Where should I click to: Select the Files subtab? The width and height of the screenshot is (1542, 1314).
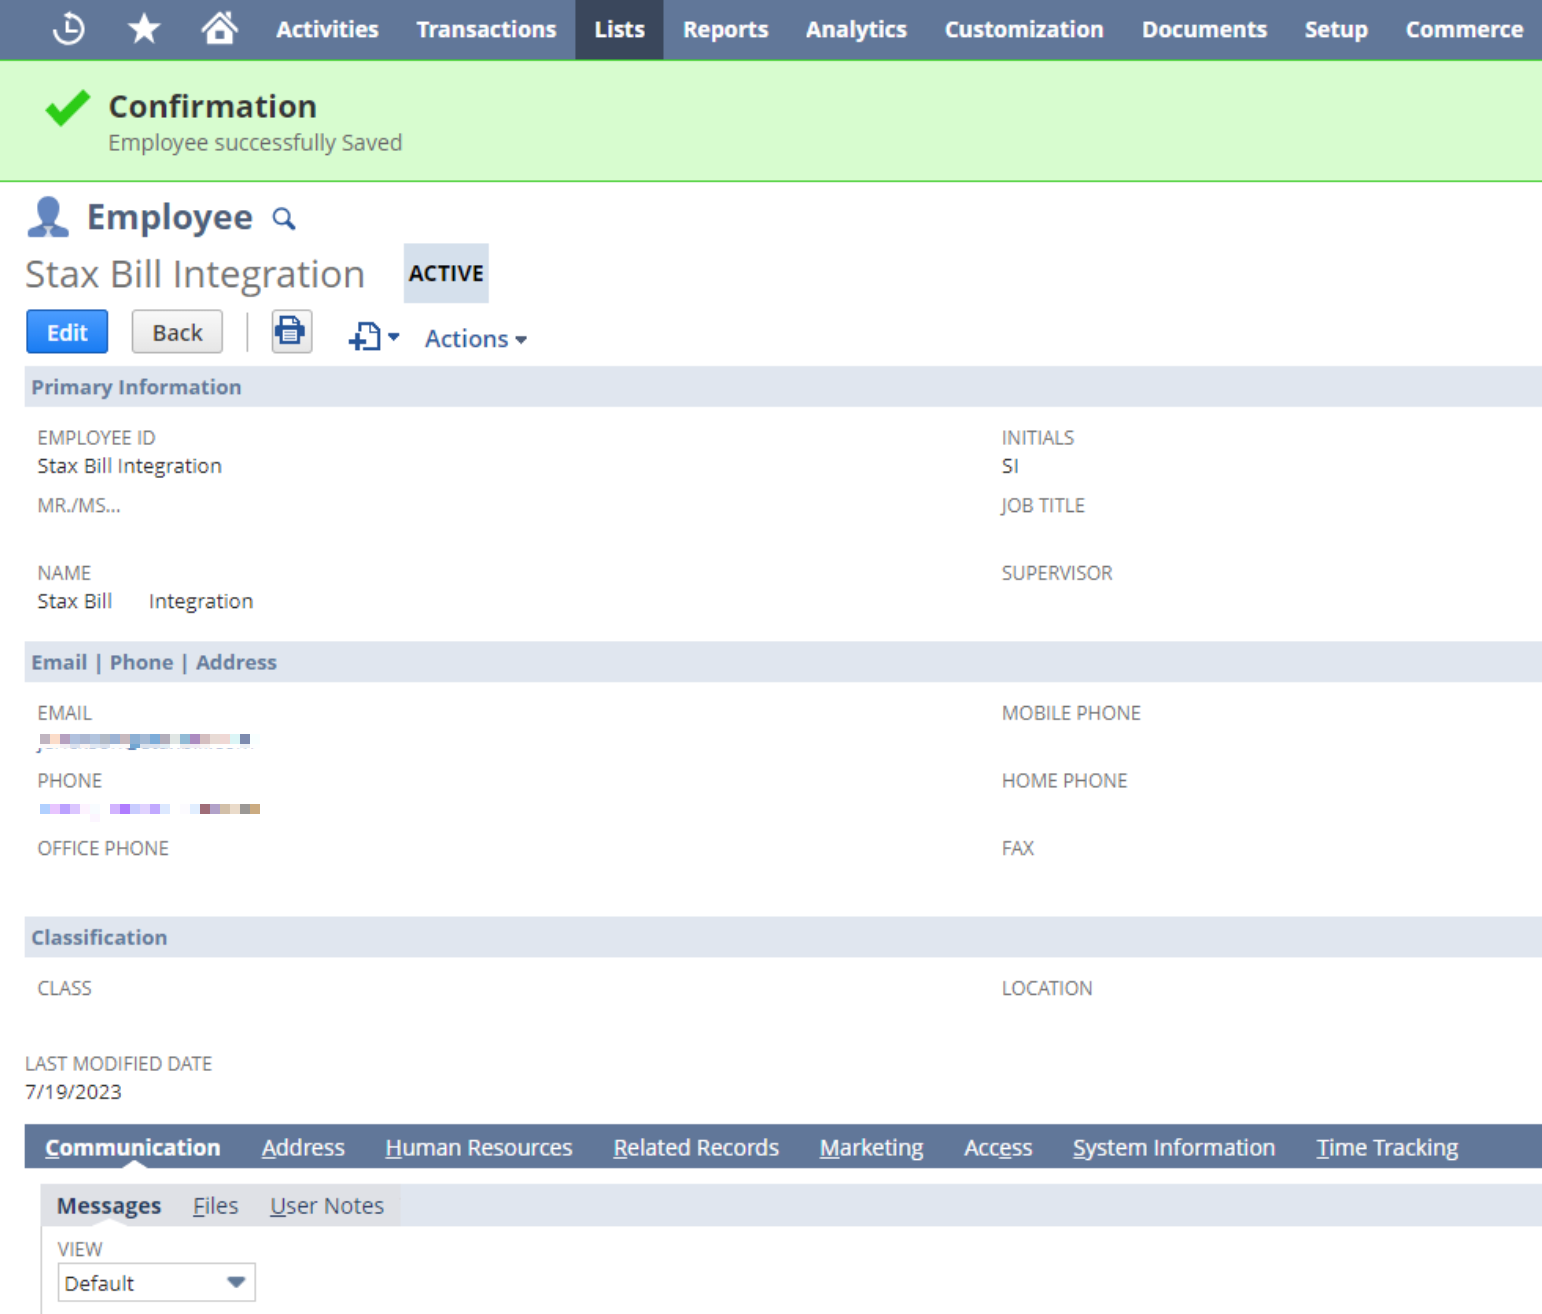[x=215, y=1206]
